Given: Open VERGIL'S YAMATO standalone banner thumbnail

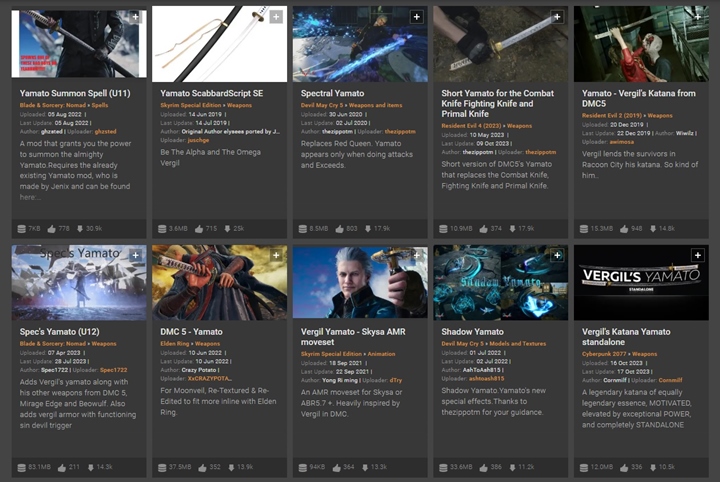Looking at the screenshot, I should coord(641,282).
